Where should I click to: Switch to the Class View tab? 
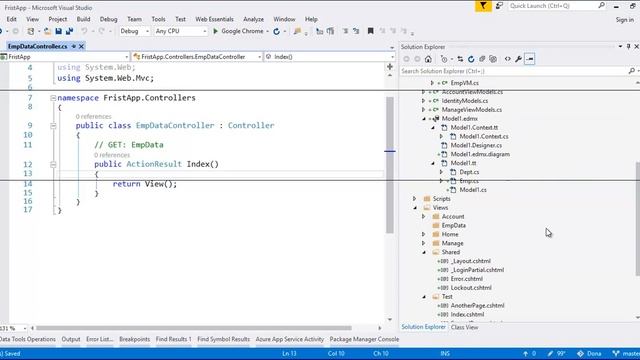point(464,327)
